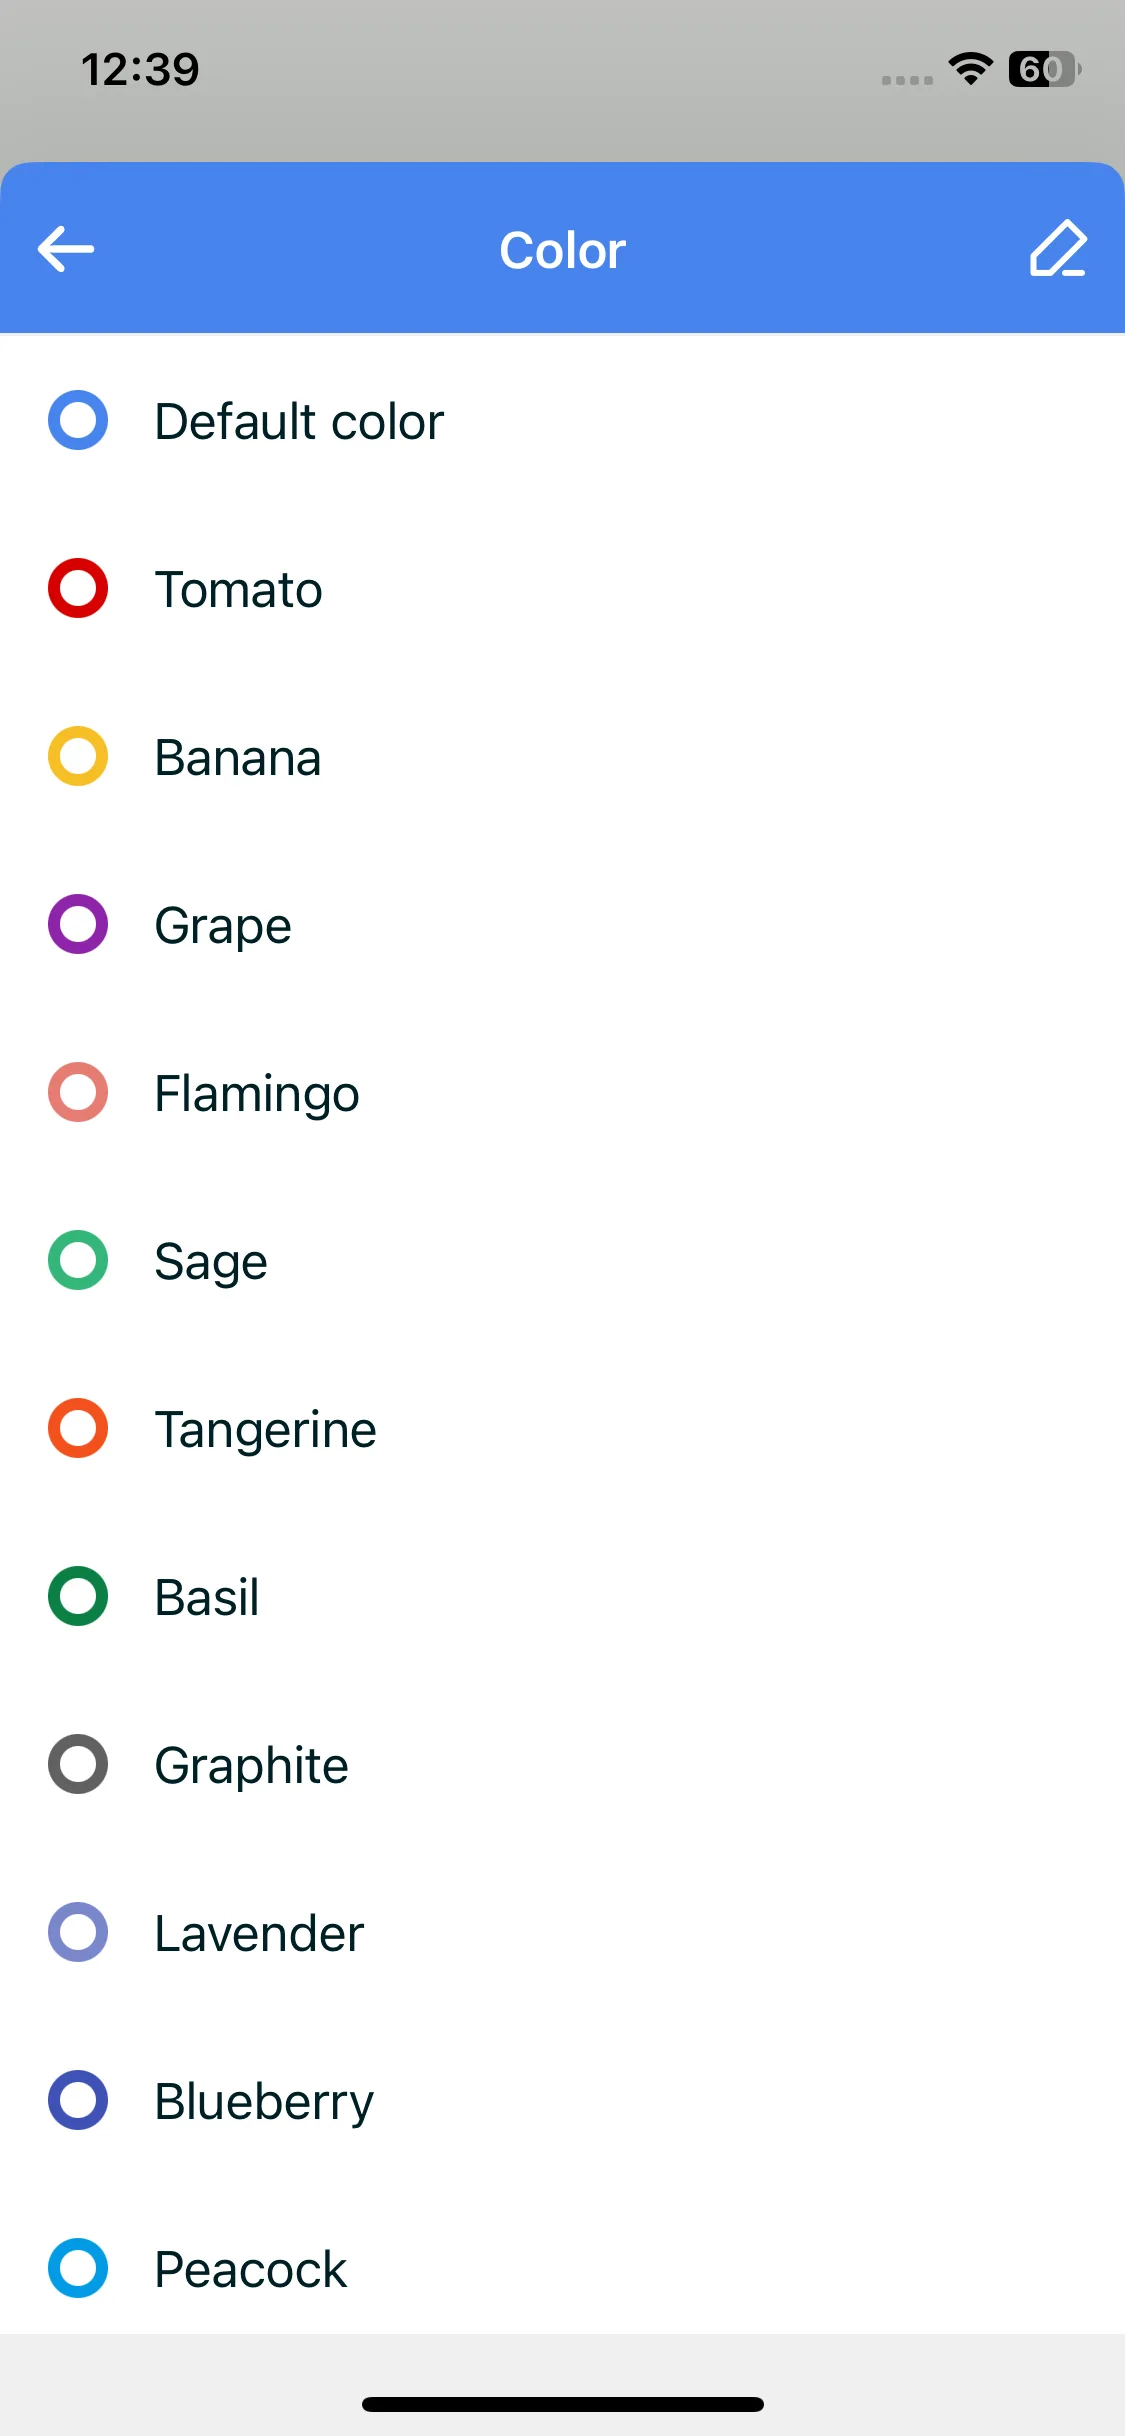Viewport: 1125px width, 2436px height.
Task: Select the Default color radio circle
Action: [78, 420]
